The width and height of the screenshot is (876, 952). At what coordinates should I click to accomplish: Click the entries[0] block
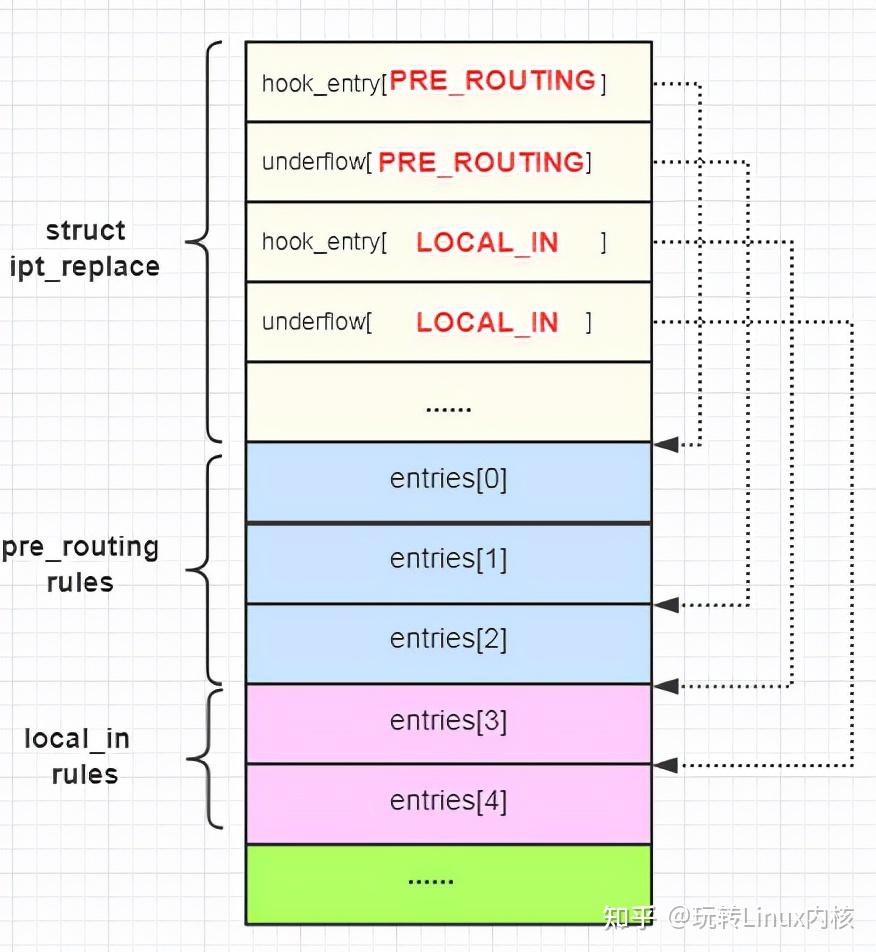coord(449,482)
